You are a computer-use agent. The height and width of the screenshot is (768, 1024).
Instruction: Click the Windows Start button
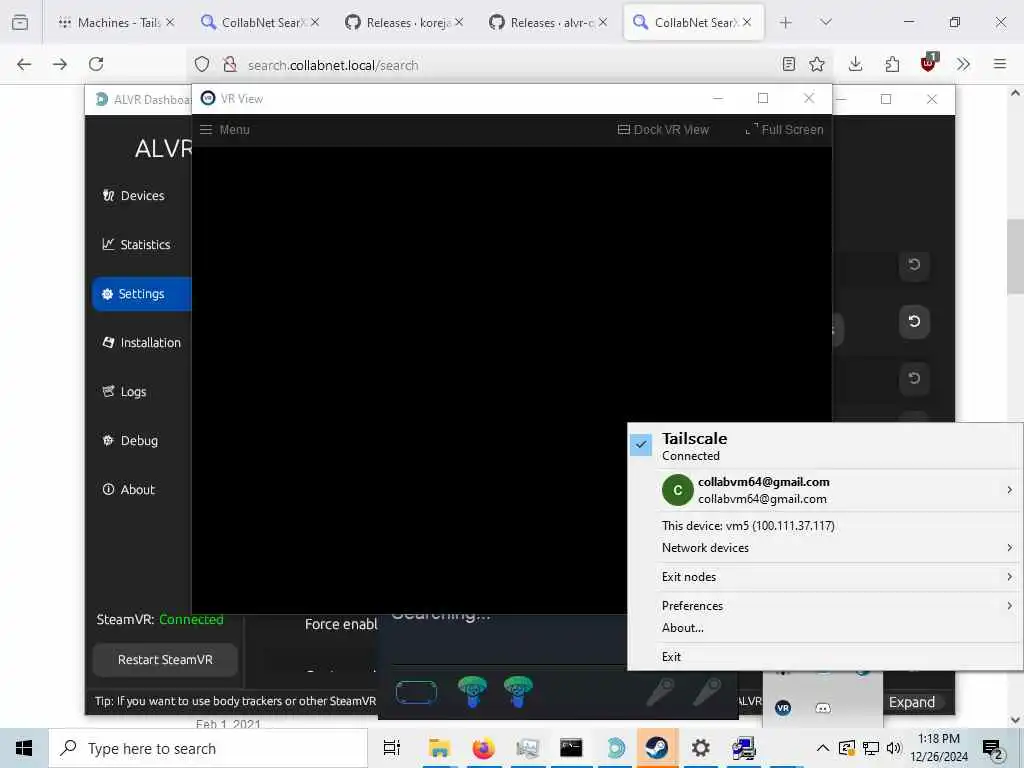tap(24, 748)
